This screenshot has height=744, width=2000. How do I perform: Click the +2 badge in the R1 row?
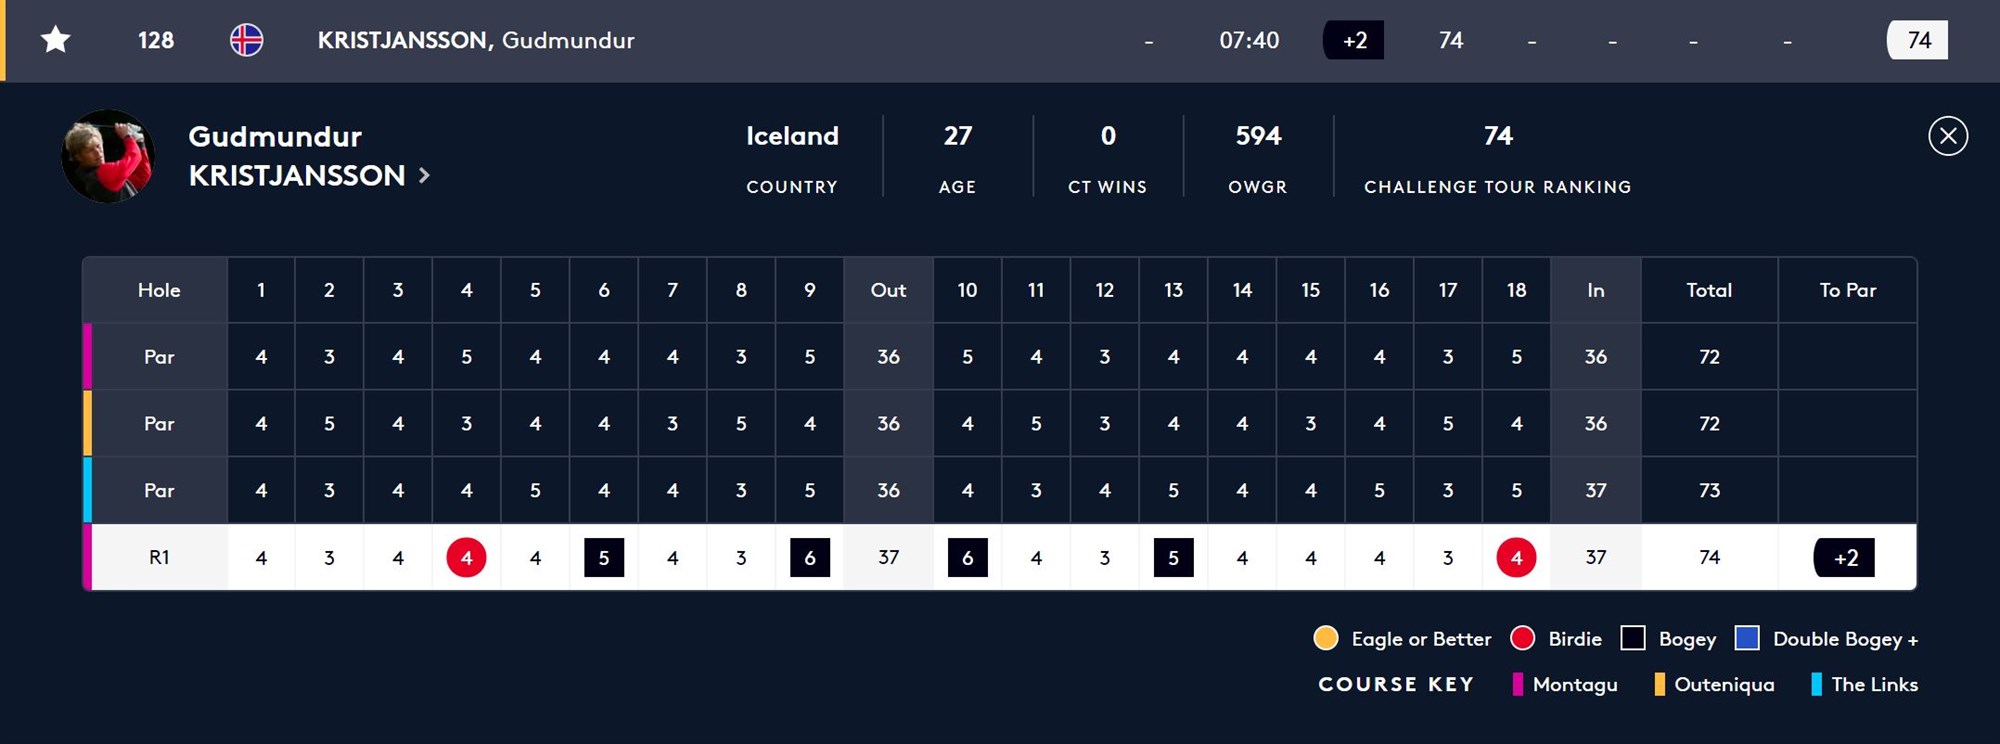(1845, 557)
